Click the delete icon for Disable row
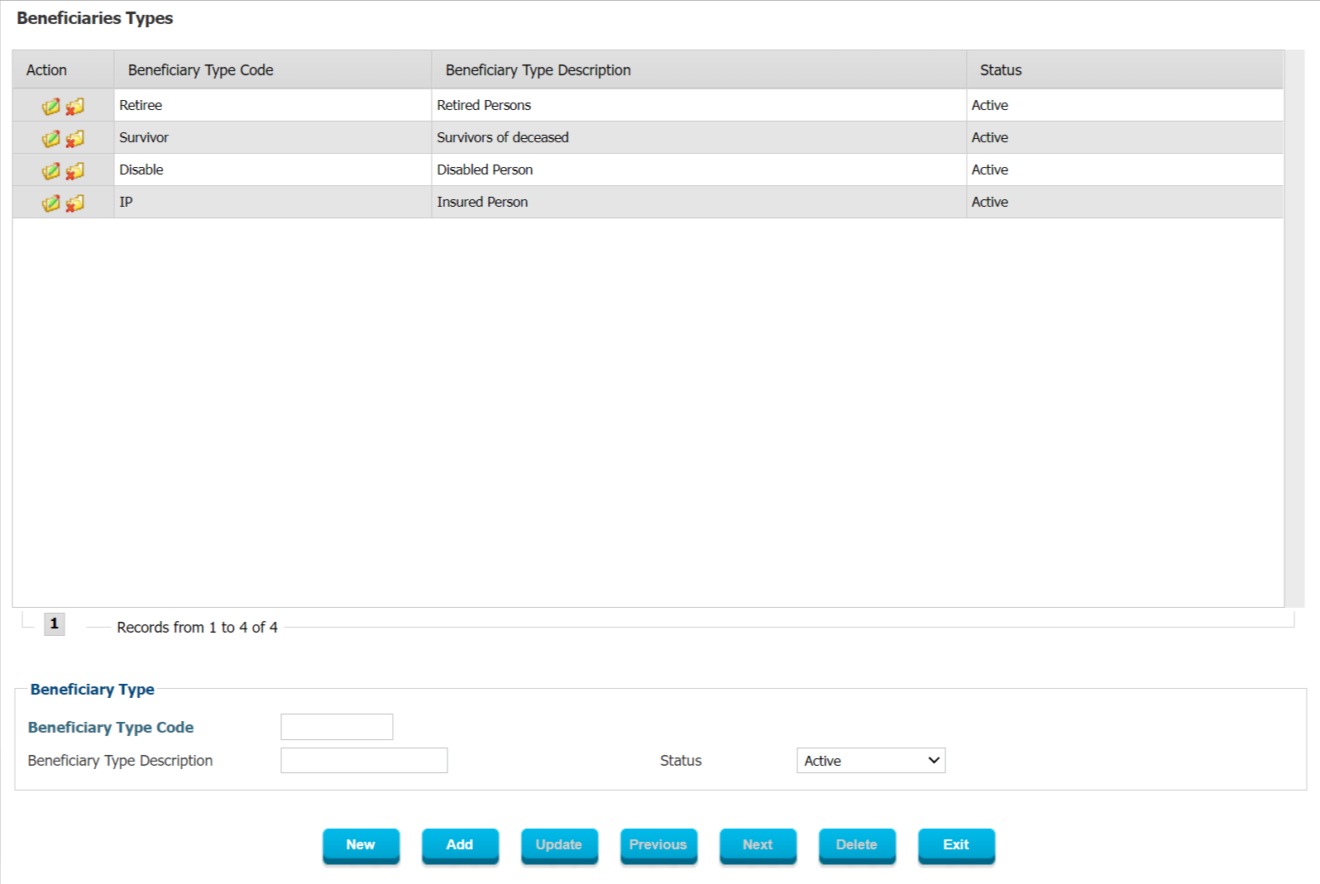1320x884 pixels. tap(75, 170)
